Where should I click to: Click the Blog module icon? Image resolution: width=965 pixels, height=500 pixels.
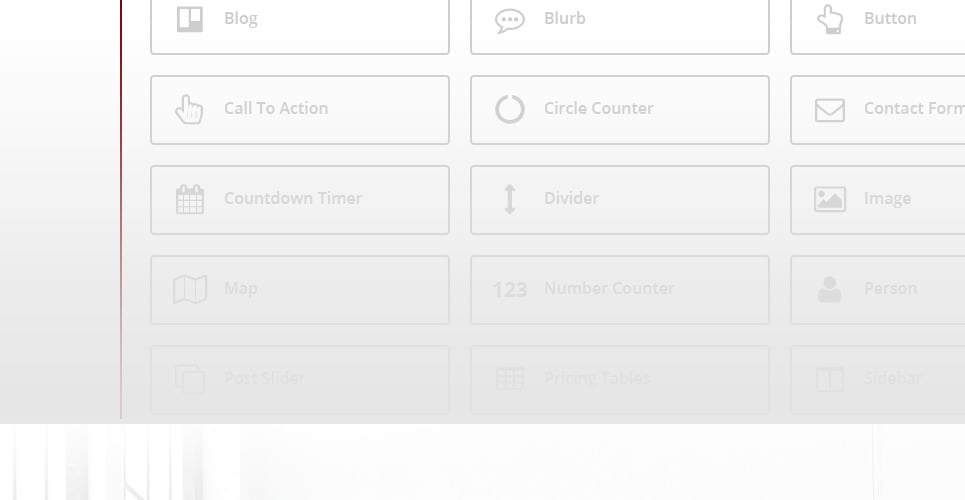pos(190,19)
